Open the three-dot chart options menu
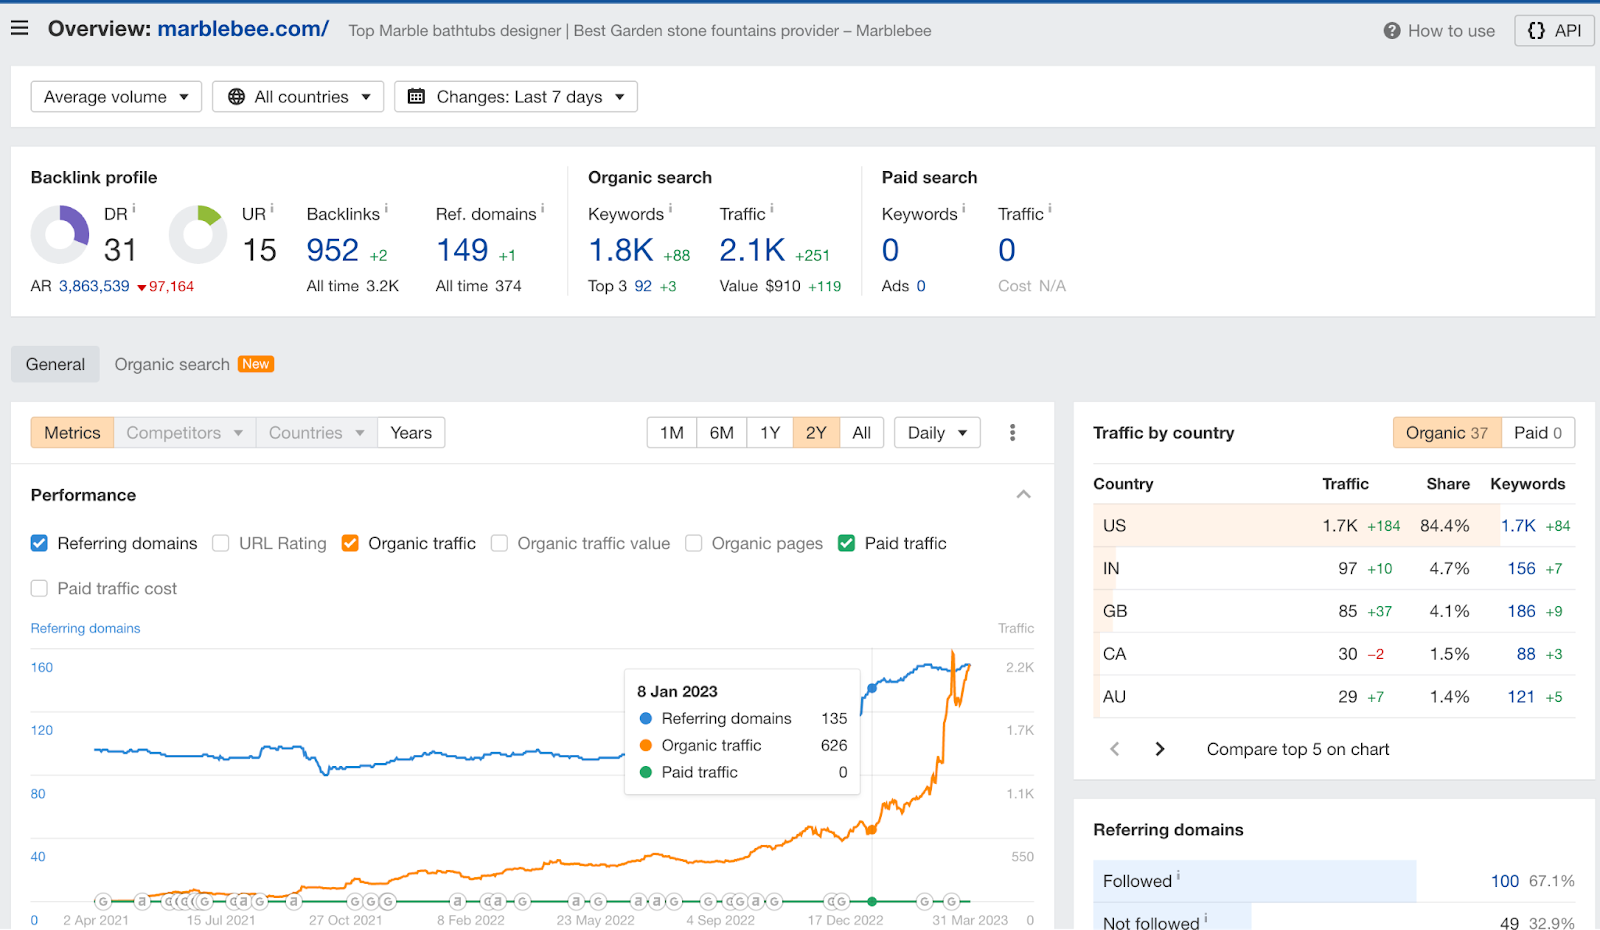This screenshot has height=930, width=1600. pyautogui.click(x=1012, y=432)
